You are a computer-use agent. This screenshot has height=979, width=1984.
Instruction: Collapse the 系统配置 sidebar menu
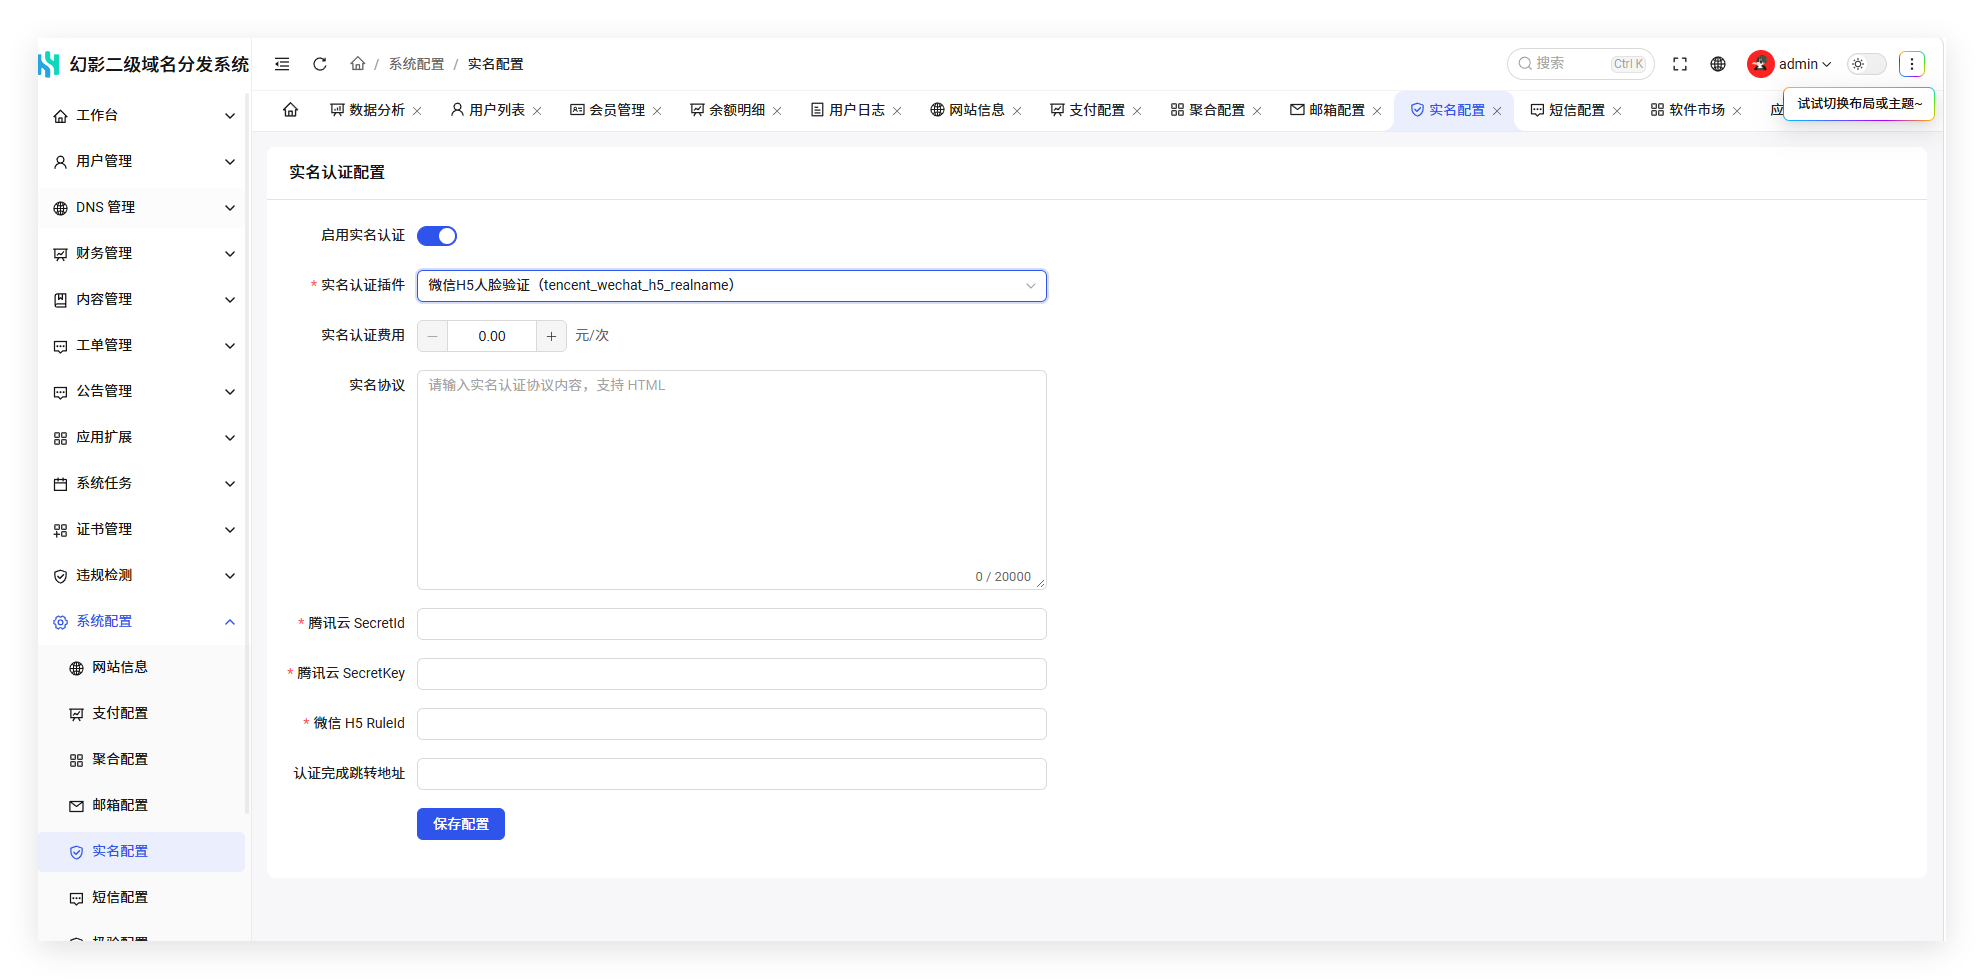pos(141,622)
